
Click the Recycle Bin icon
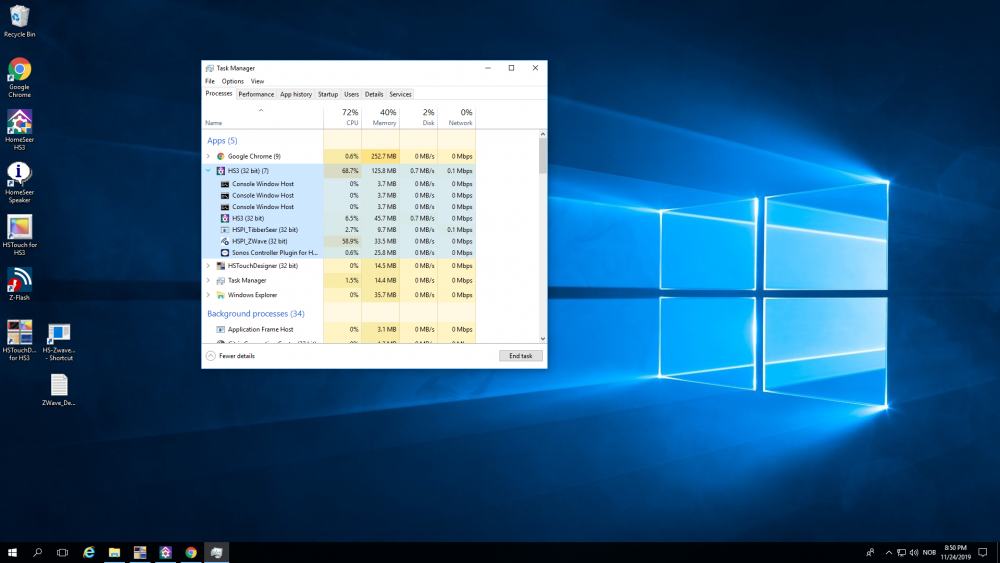[19, 16]
